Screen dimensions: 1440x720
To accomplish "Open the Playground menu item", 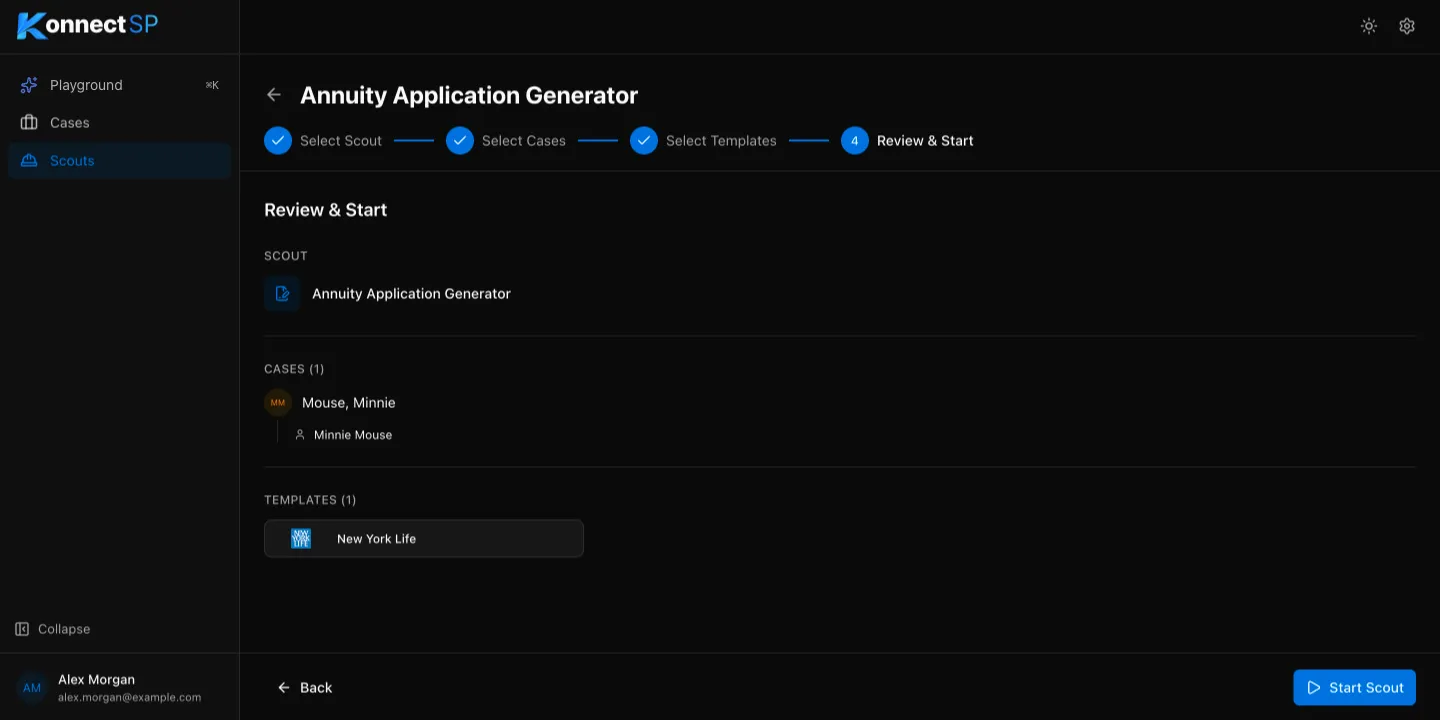I will pos(120,85).
